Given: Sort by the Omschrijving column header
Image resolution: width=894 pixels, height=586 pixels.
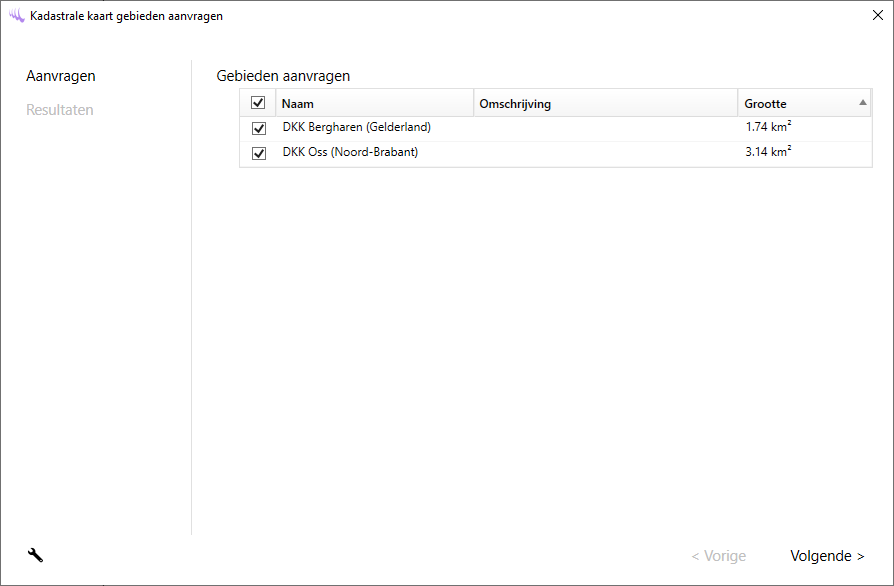Looking at the screenshot, I should [515, 104].
